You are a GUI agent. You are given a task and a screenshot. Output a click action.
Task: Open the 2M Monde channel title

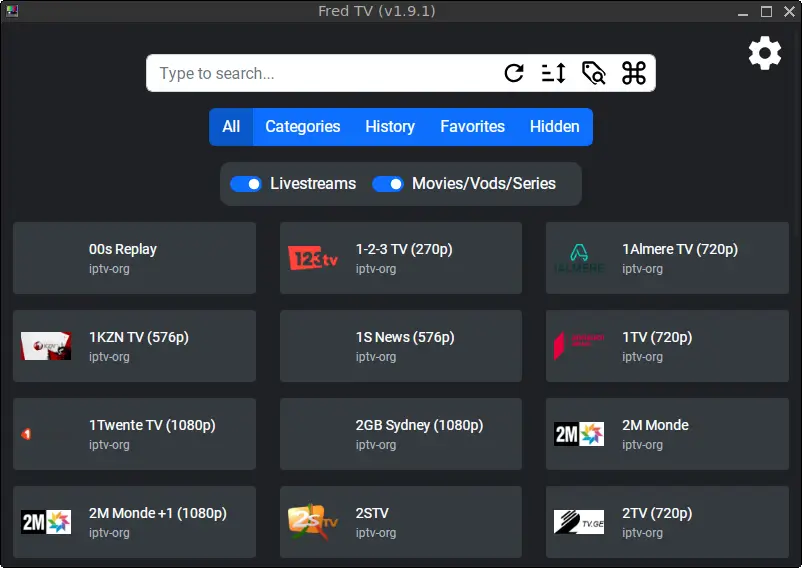[x=655, y=425]
